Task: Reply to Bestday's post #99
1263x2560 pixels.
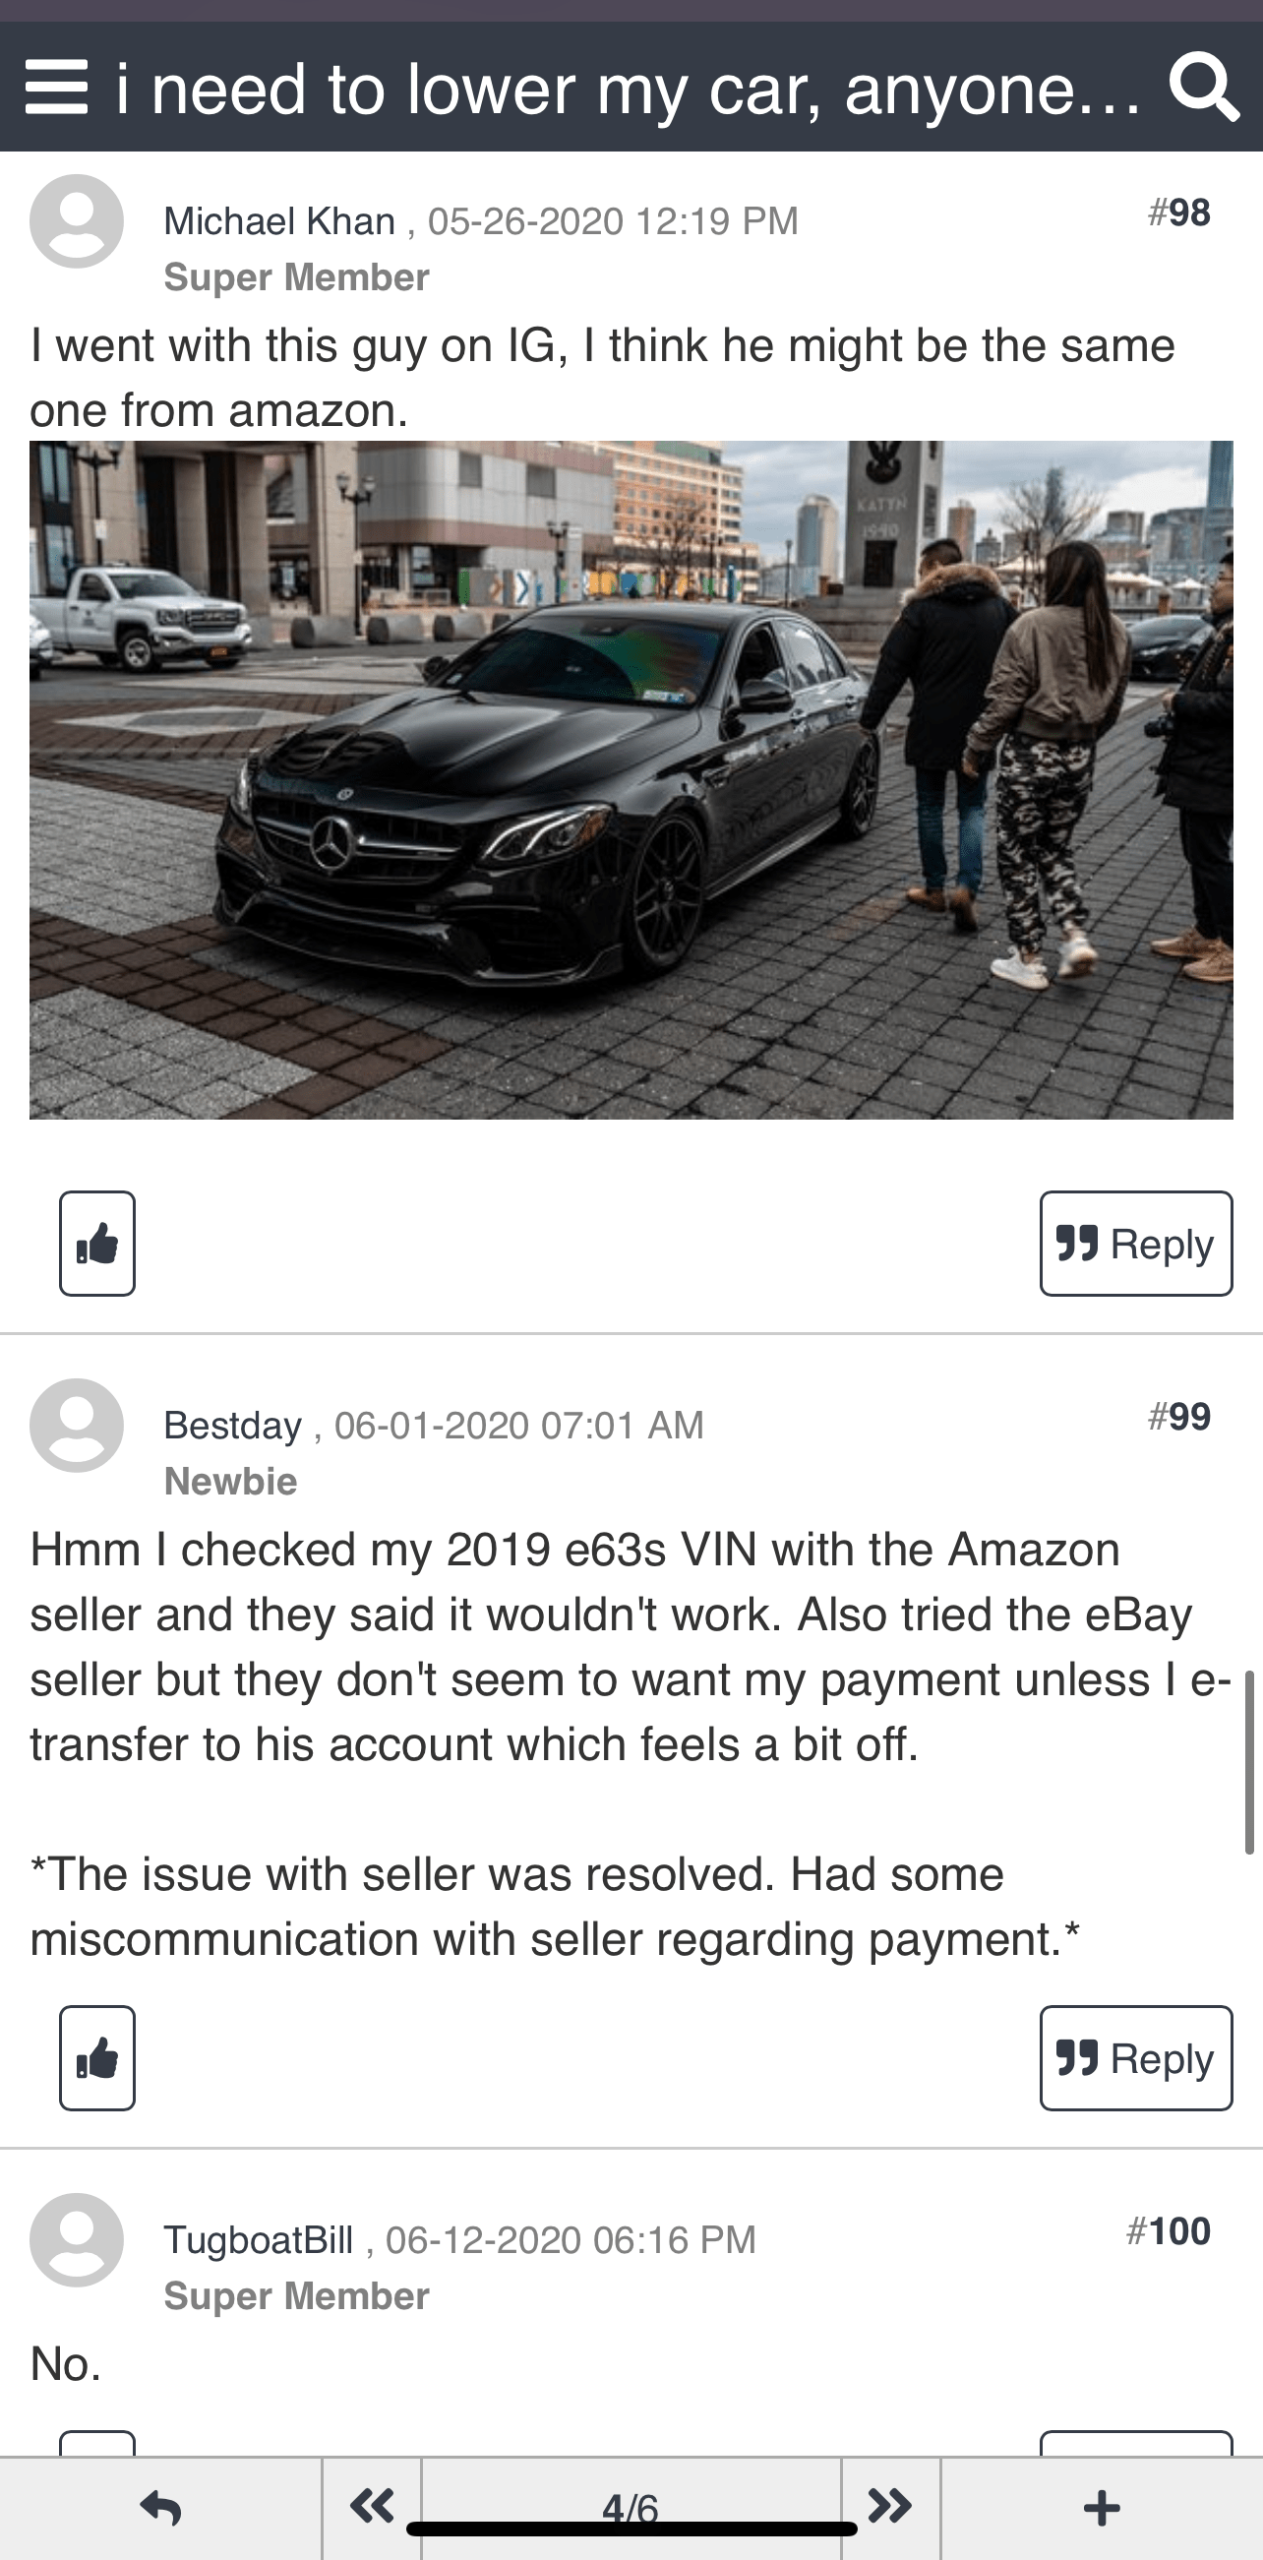Action: (x=1136, y=2058)
